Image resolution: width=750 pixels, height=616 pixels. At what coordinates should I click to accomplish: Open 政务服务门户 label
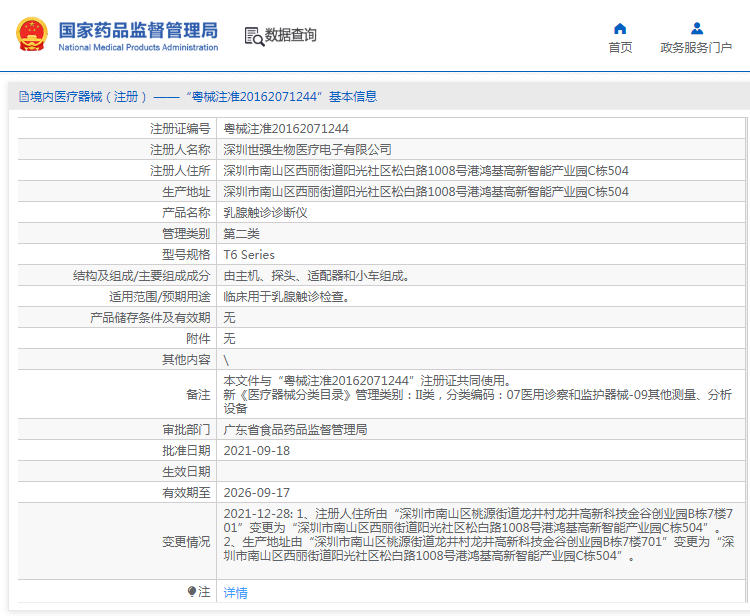click(x=696, y=47)
